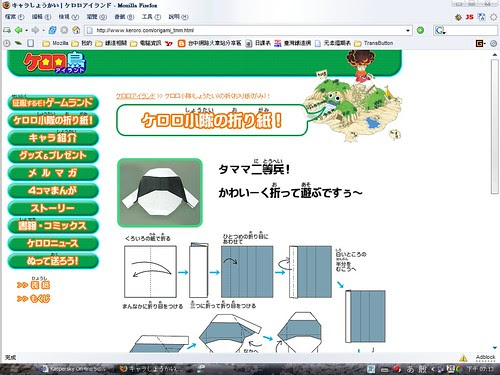Screen dimensions: 500x375
Task: Reload the page with the blue refresh icon
Action: click(52, 30)
